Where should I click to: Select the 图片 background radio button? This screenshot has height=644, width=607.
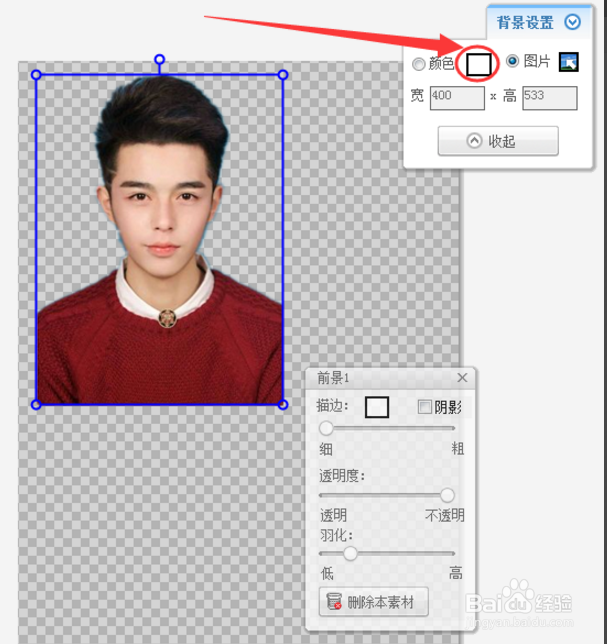tap(512, 61)
